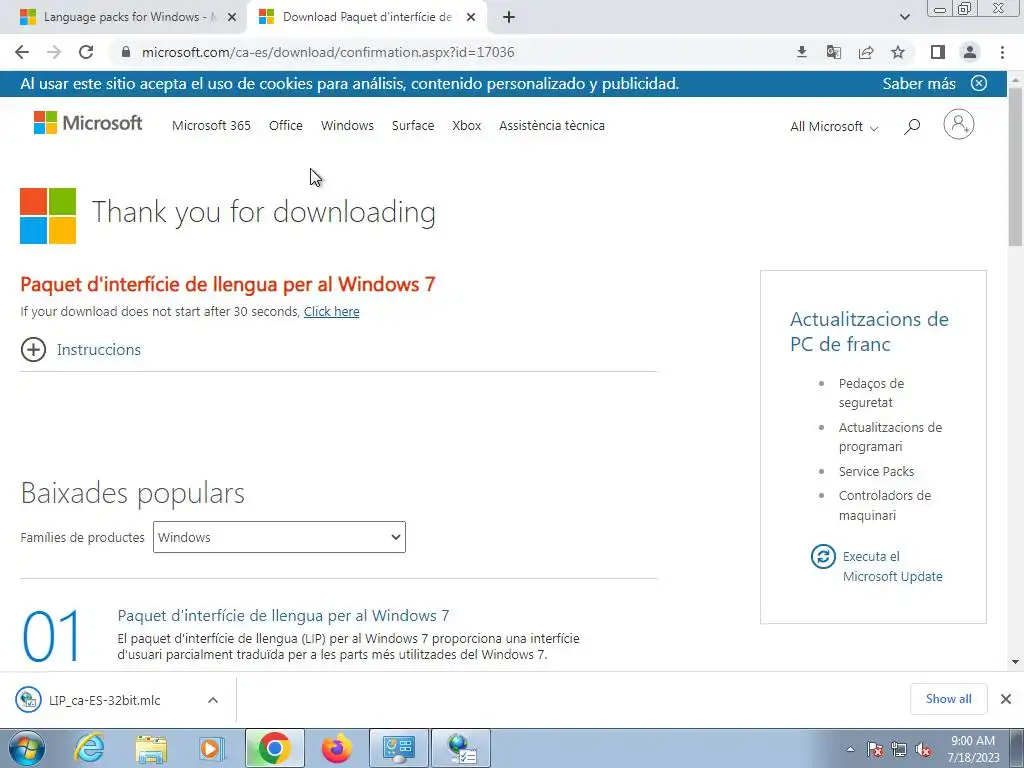Open Windows Media Player from taskbar

(212, 748)
